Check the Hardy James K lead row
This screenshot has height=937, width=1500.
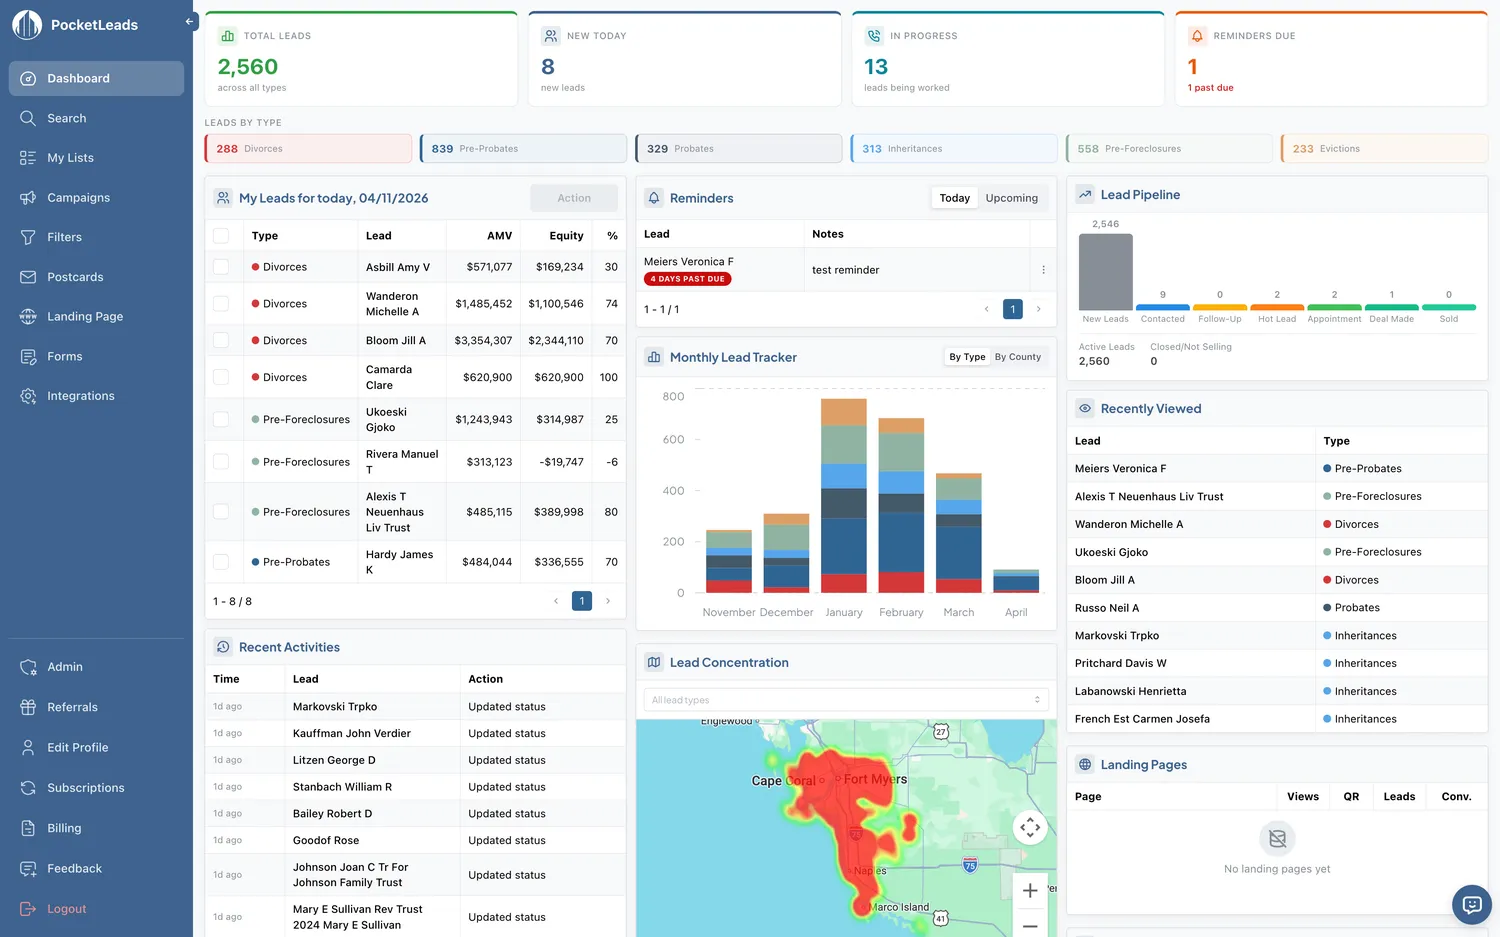click(x=221, y=562)
